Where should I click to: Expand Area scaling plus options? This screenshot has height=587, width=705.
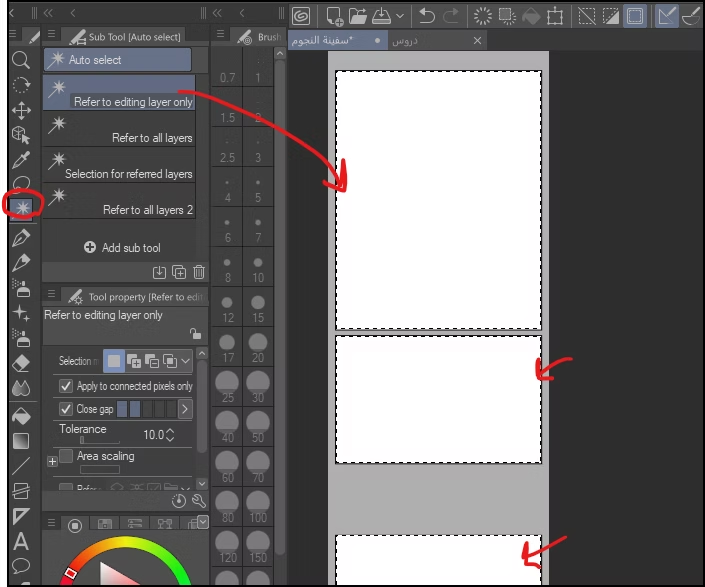pyautogui.click(x=52, y=462)
